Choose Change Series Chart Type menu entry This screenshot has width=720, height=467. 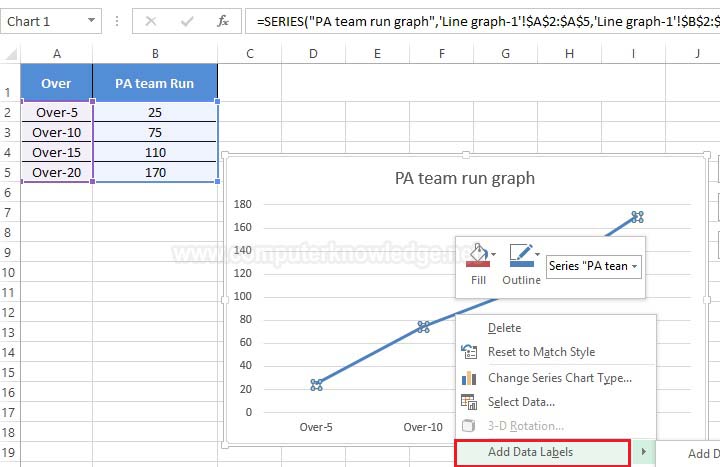coord(556,377)
